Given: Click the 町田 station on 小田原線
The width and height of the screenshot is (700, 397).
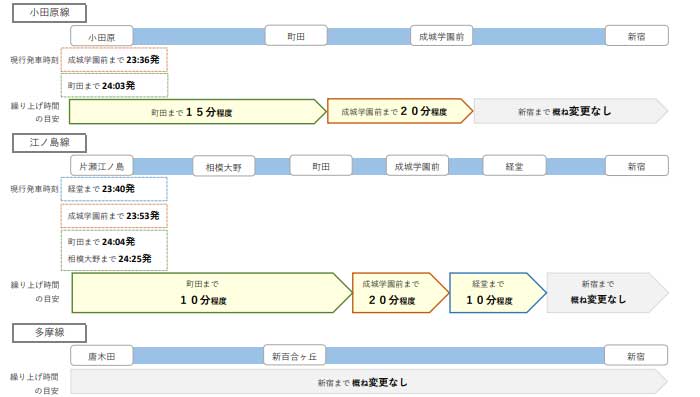Looking at the screenshot, I should [296, 36].
